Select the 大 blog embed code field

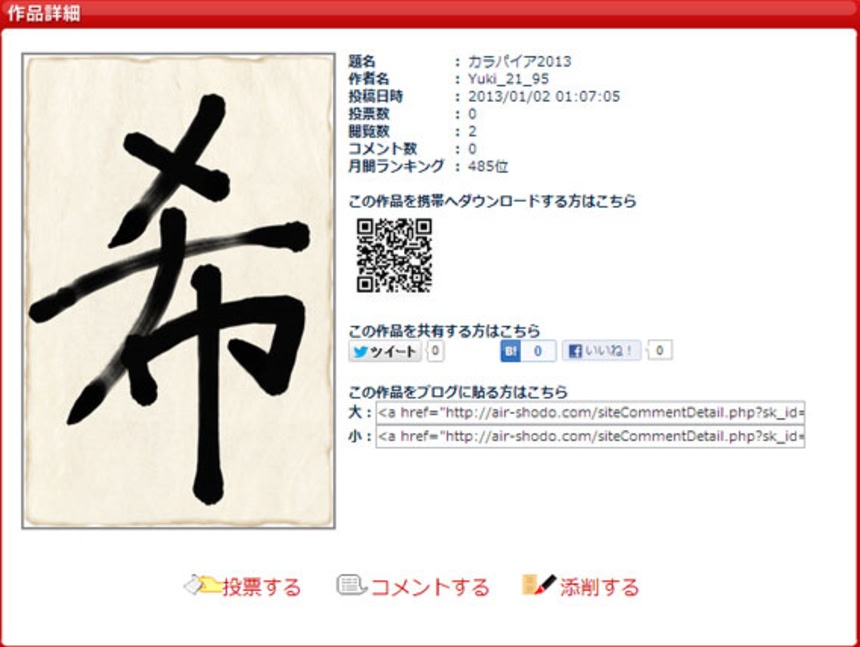click(590, 412)
